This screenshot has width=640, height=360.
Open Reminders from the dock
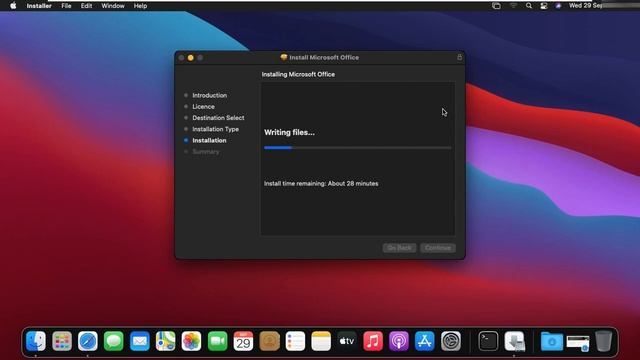pyautogui.click(x=295, y=341)
